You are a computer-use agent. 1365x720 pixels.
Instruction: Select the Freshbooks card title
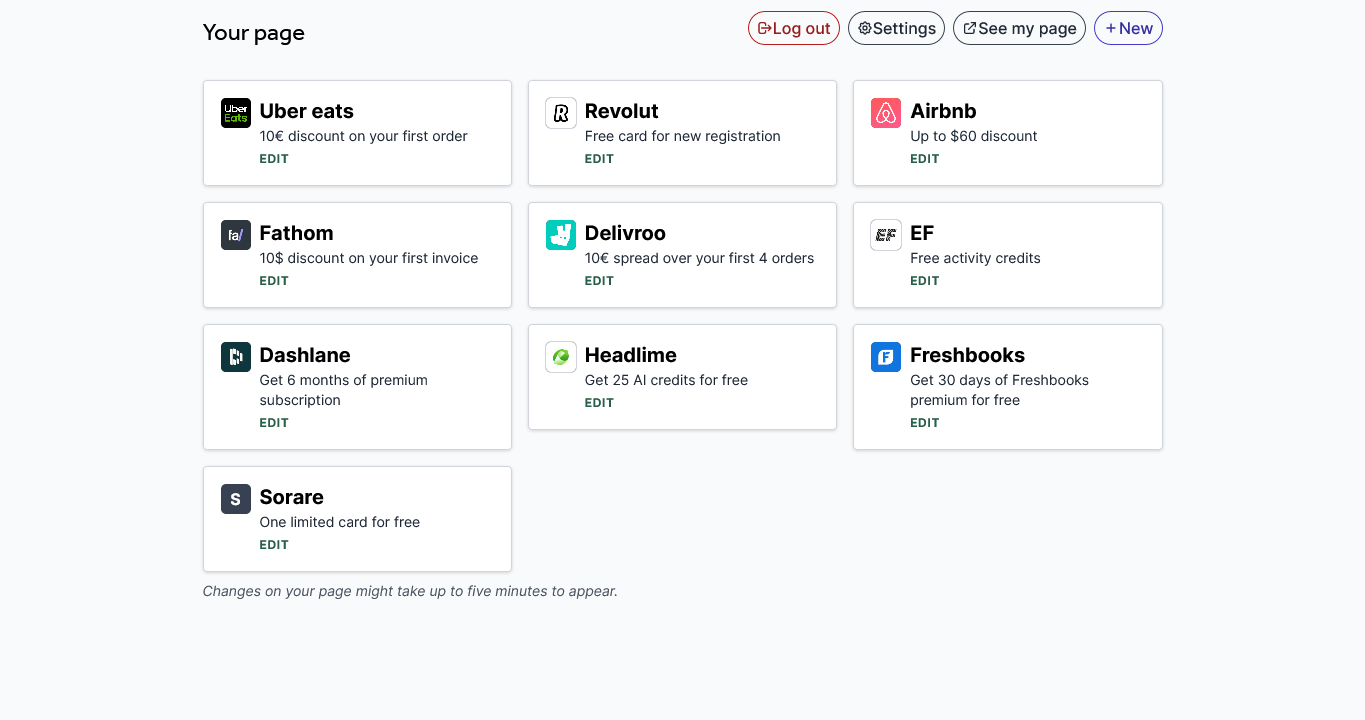tap(967, 355)
